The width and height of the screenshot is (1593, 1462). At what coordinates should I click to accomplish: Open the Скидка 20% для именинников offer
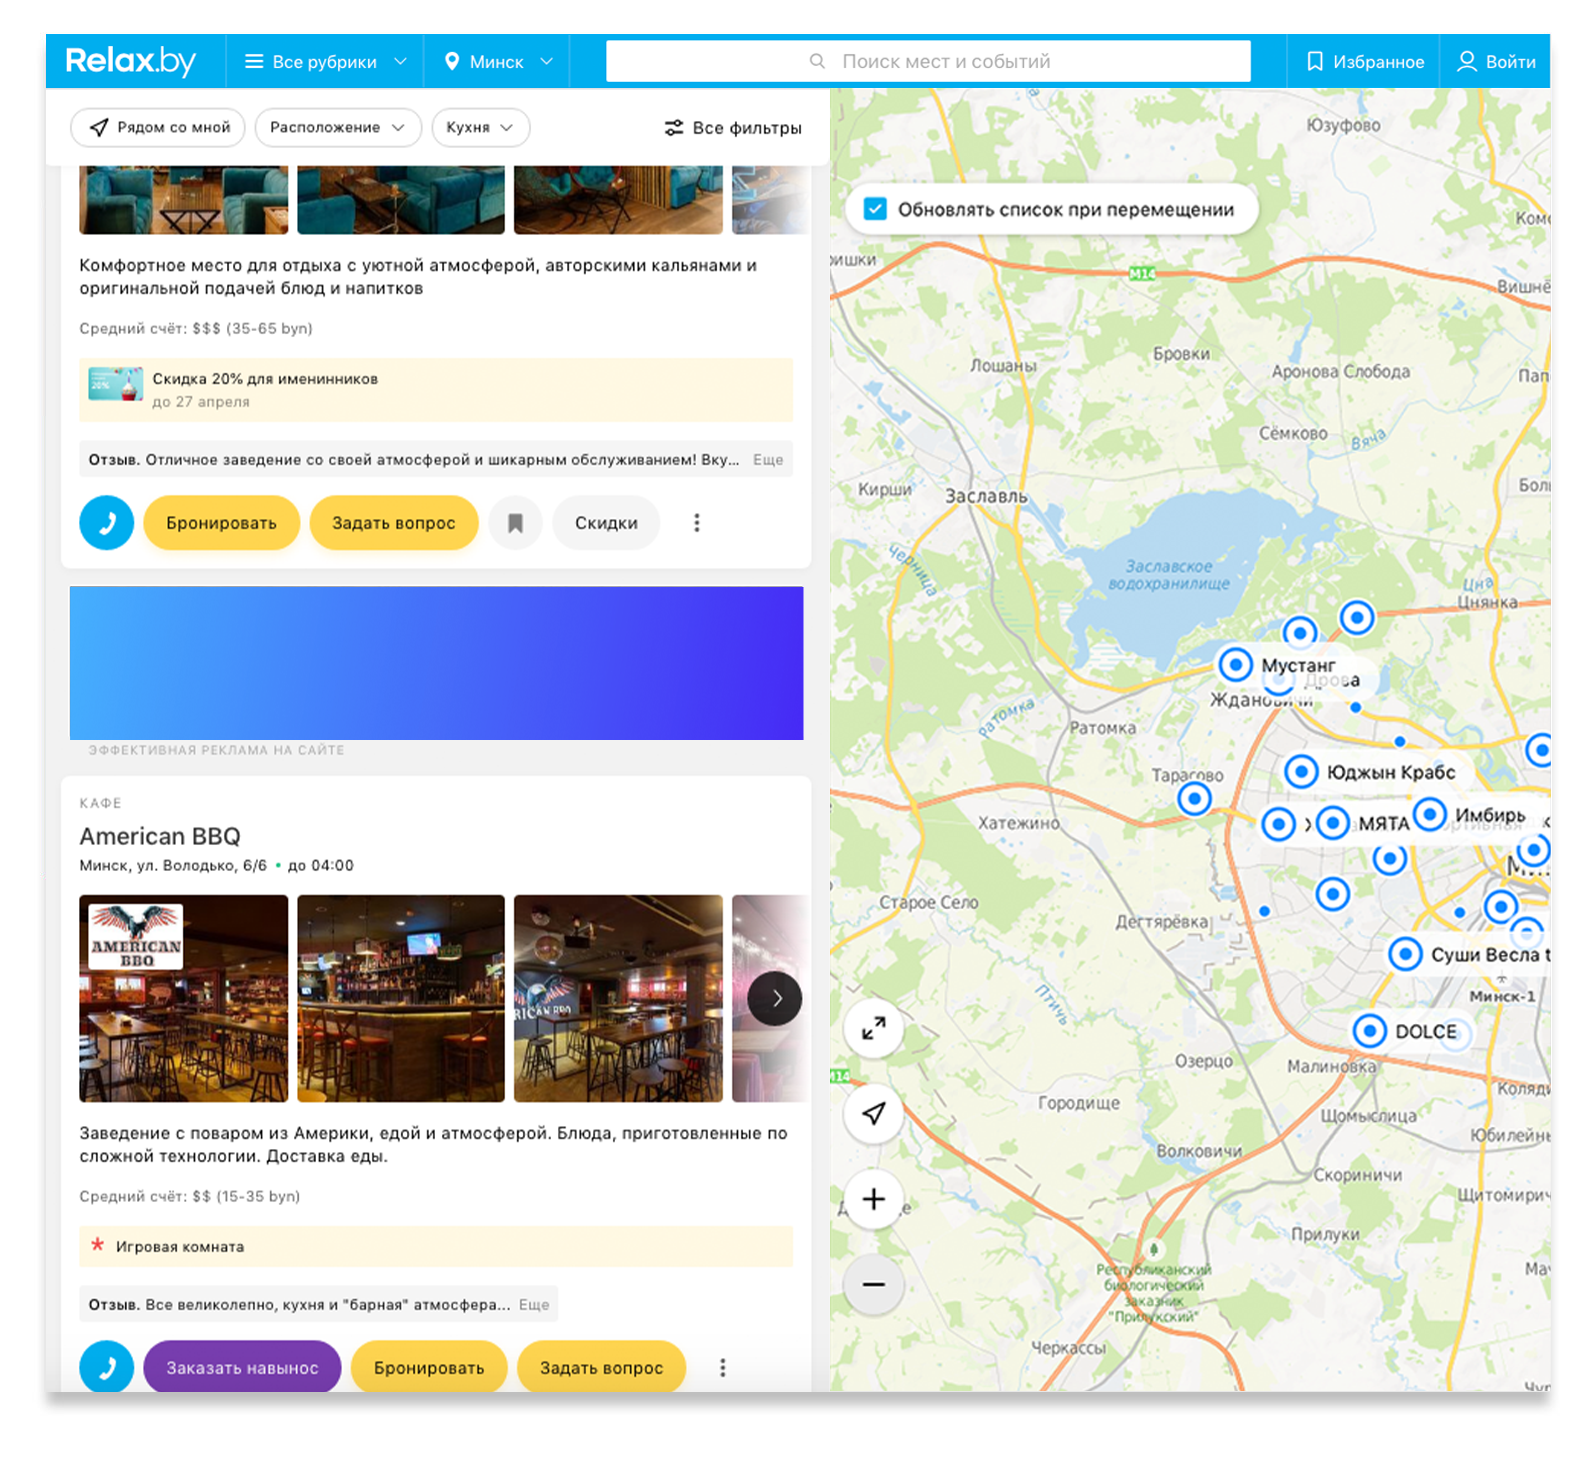tap(436, 389)
